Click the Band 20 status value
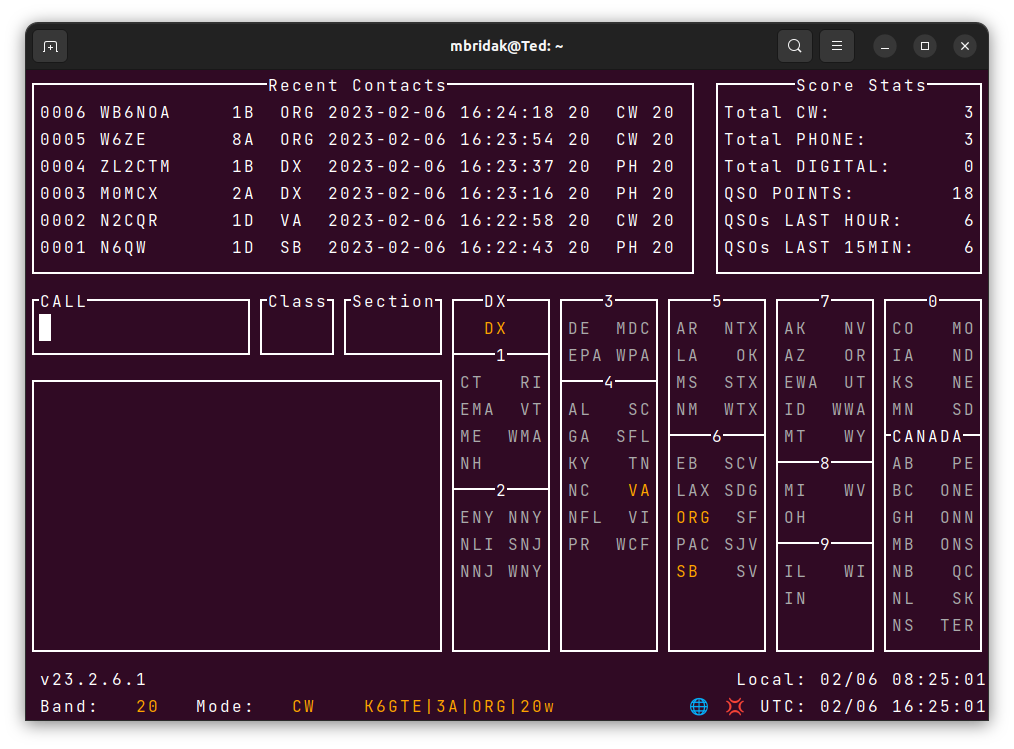Image resolution: width=1014 pixels, height=749 pixels. 147,706
